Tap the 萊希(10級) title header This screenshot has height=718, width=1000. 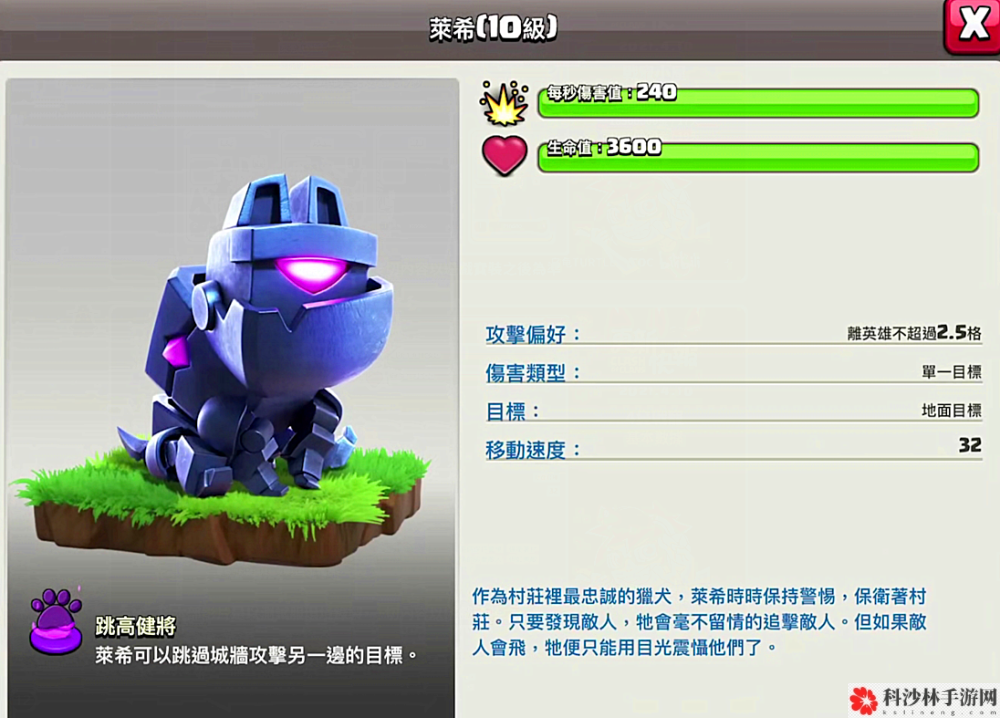(493, 28)
